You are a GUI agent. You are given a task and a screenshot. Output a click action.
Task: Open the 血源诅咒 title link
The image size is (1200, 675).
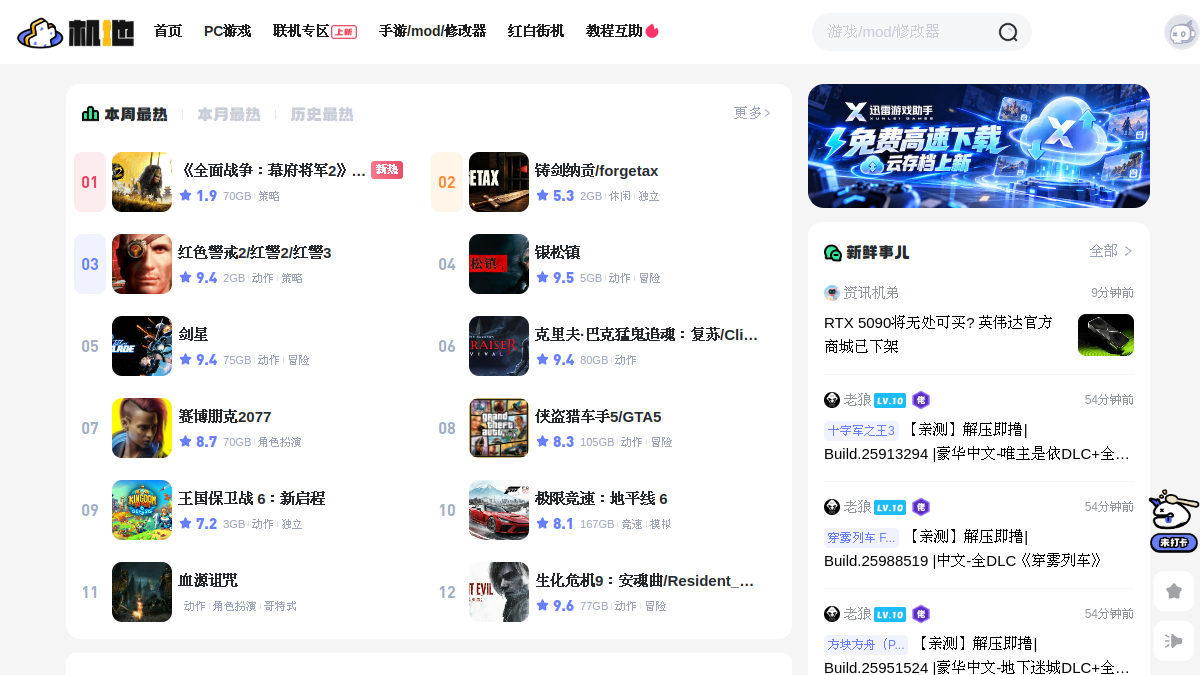pos(208,580)
